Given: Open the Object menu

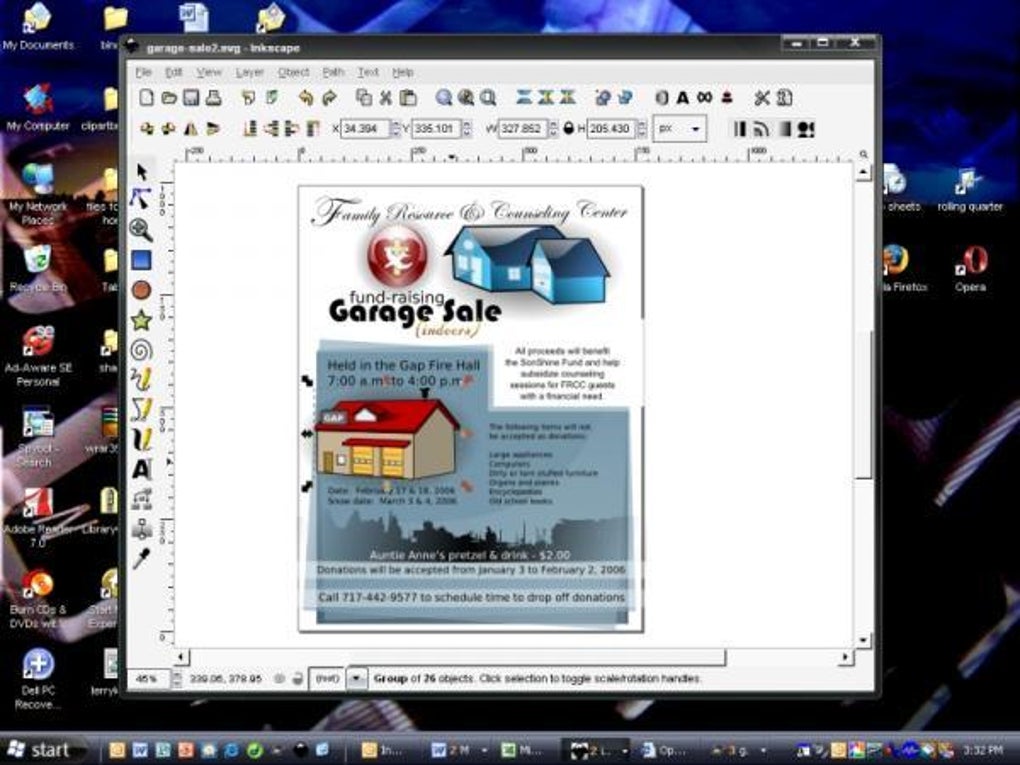Looking at the screenshot, I should [293, 72].
